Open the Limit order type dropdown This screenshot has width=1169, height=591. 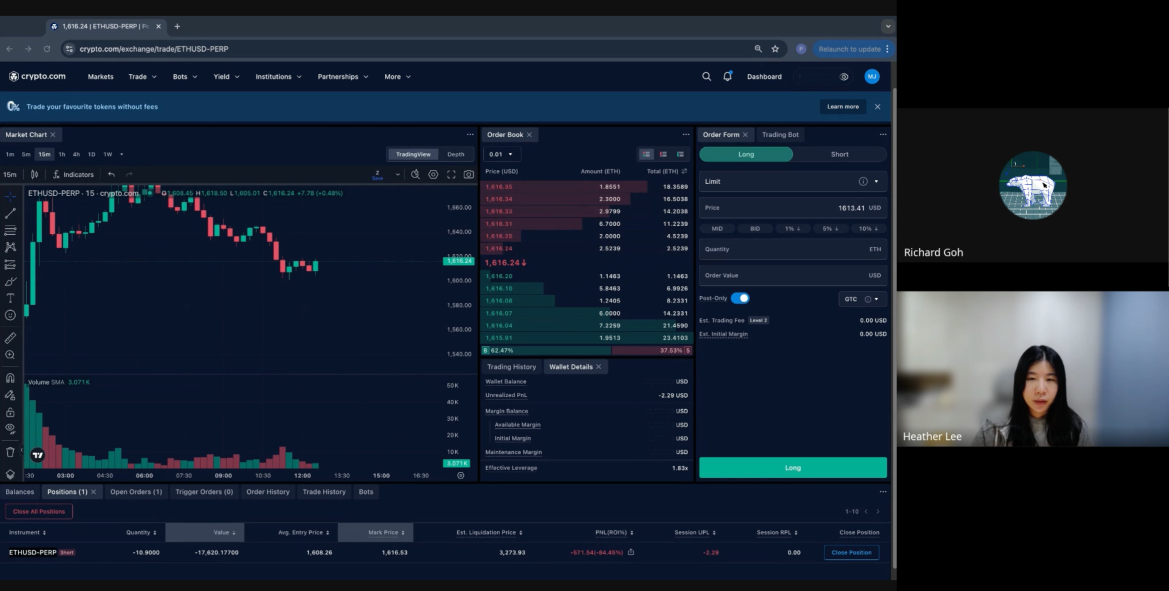[793, 181]
